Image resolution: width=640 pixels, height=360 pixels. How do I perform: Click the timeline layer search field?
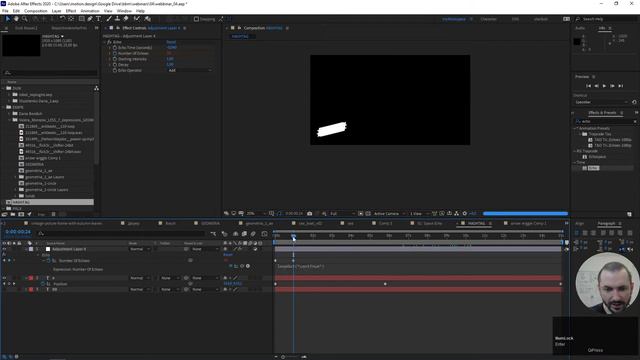tap(121, 233)
